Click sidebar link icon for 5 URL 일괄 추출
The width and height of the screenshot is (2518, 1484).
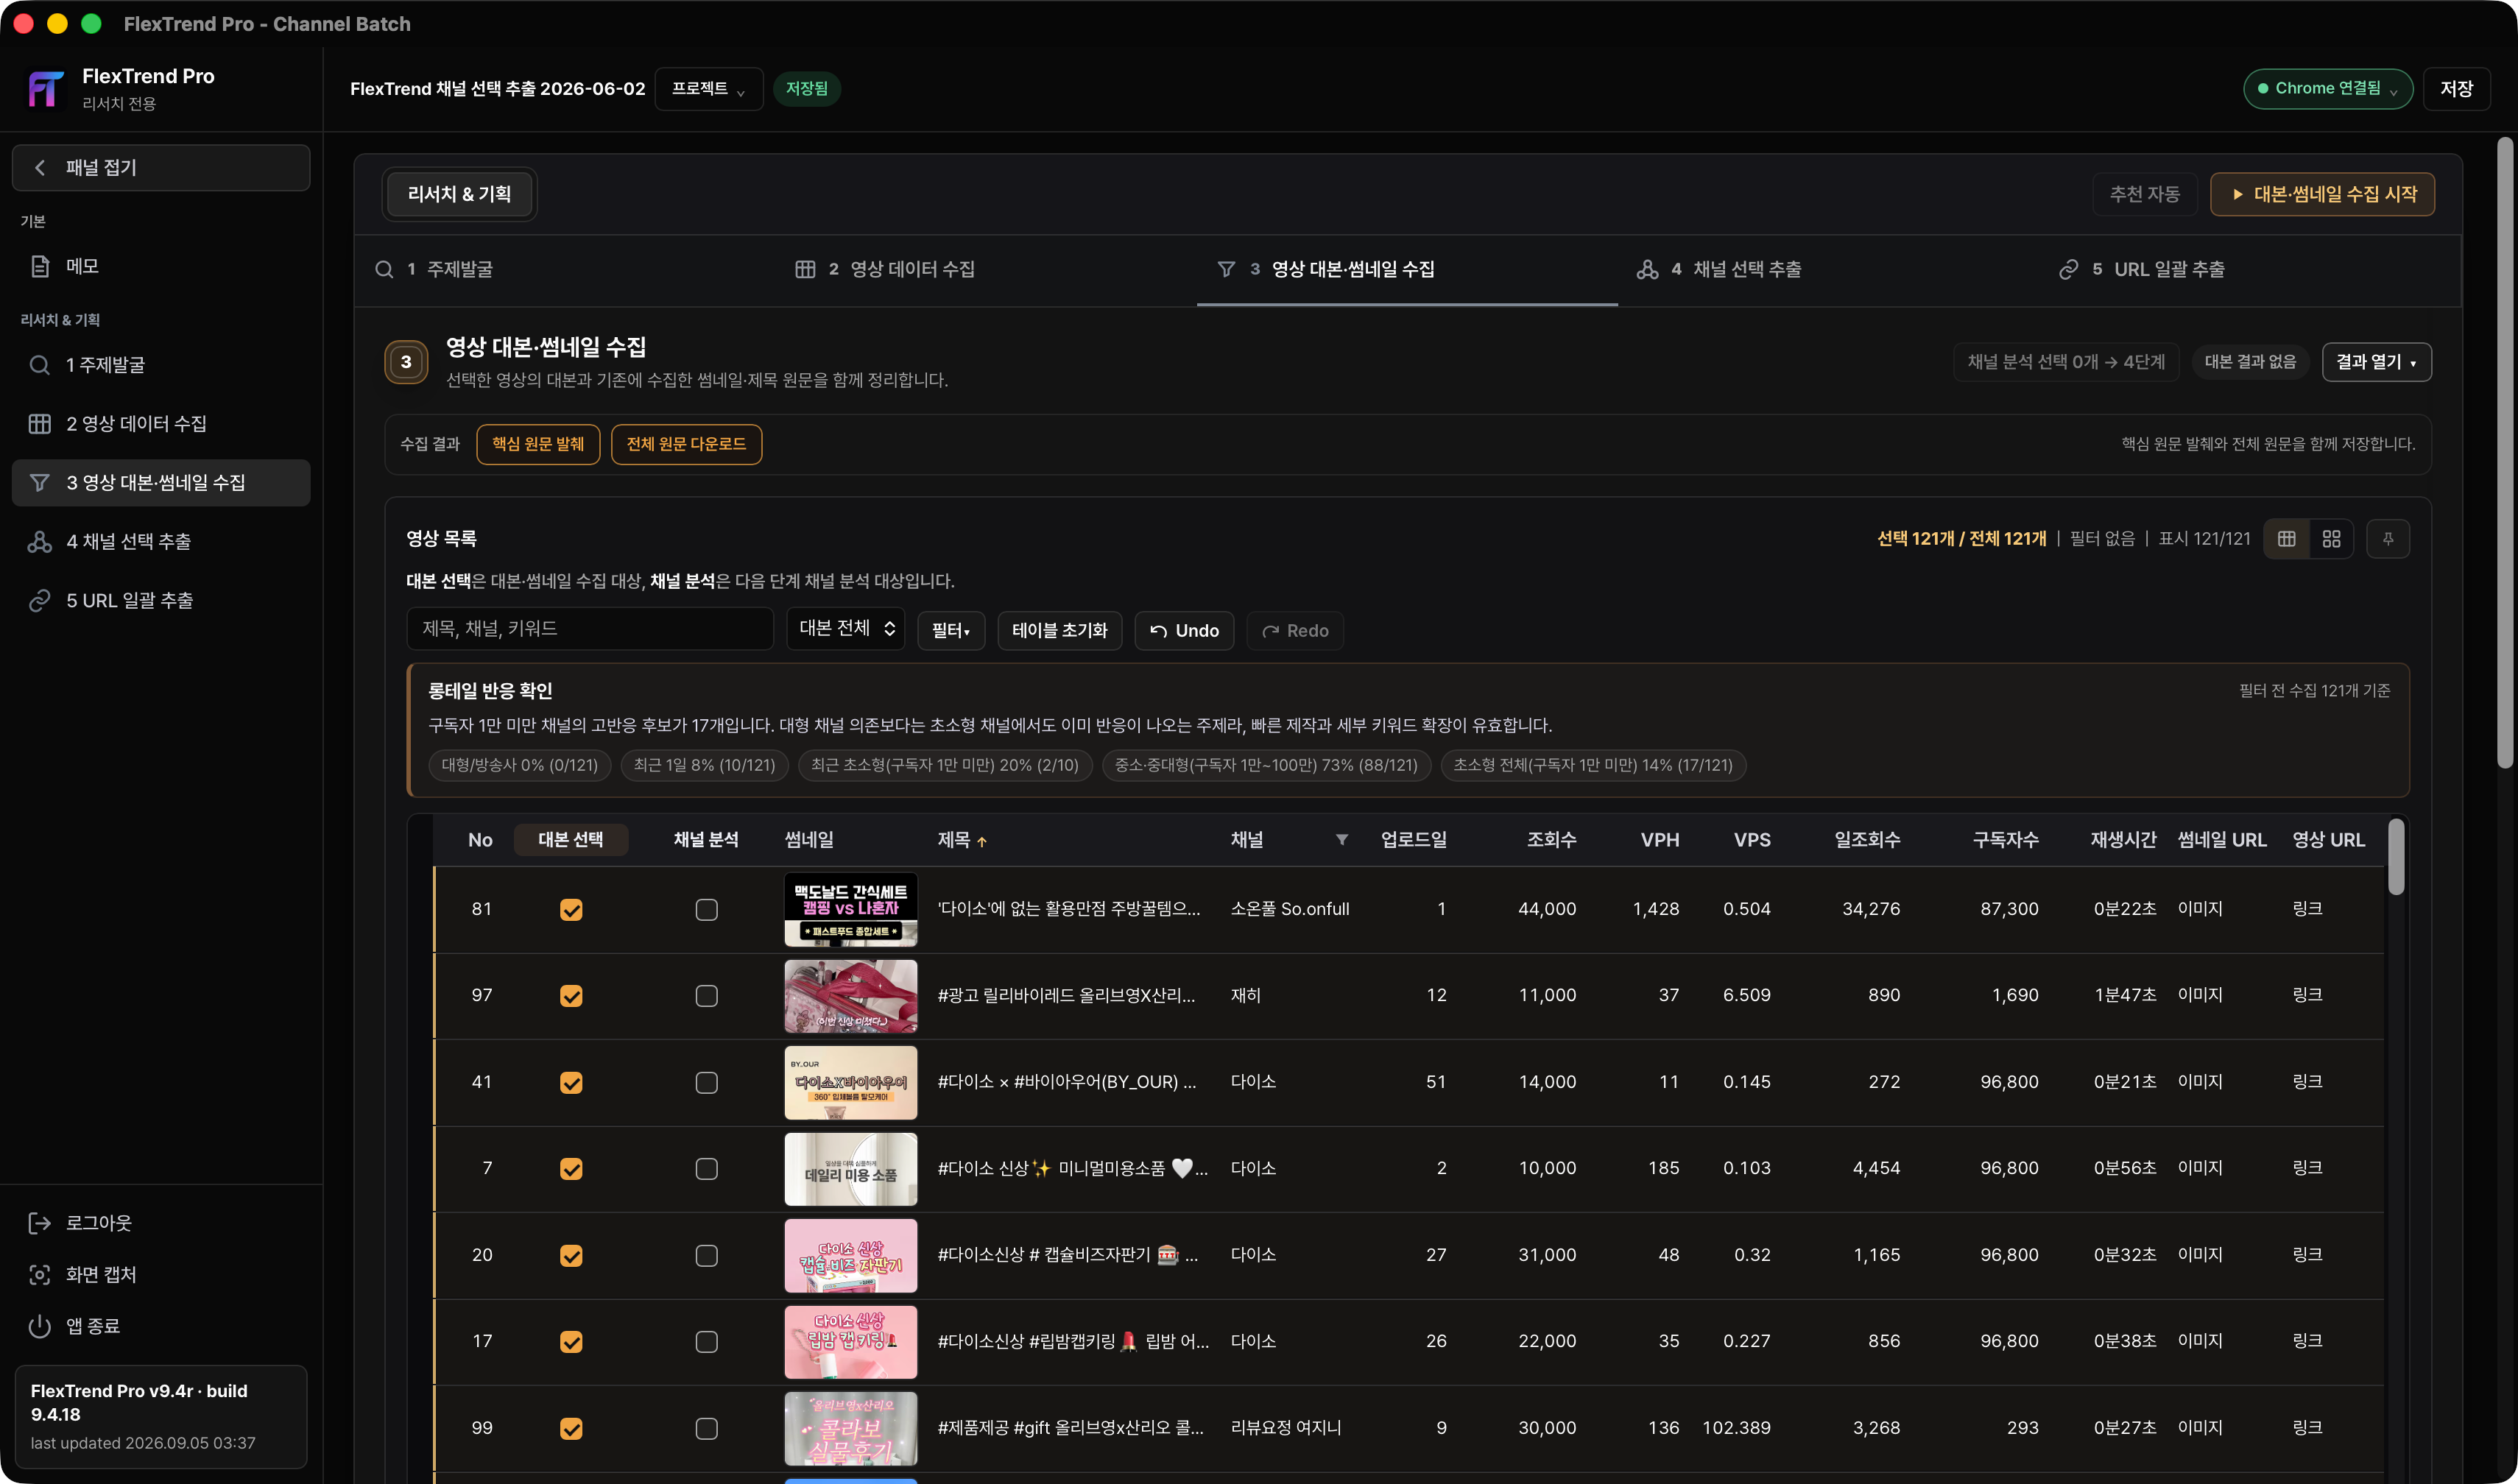(x=40, y=601)
